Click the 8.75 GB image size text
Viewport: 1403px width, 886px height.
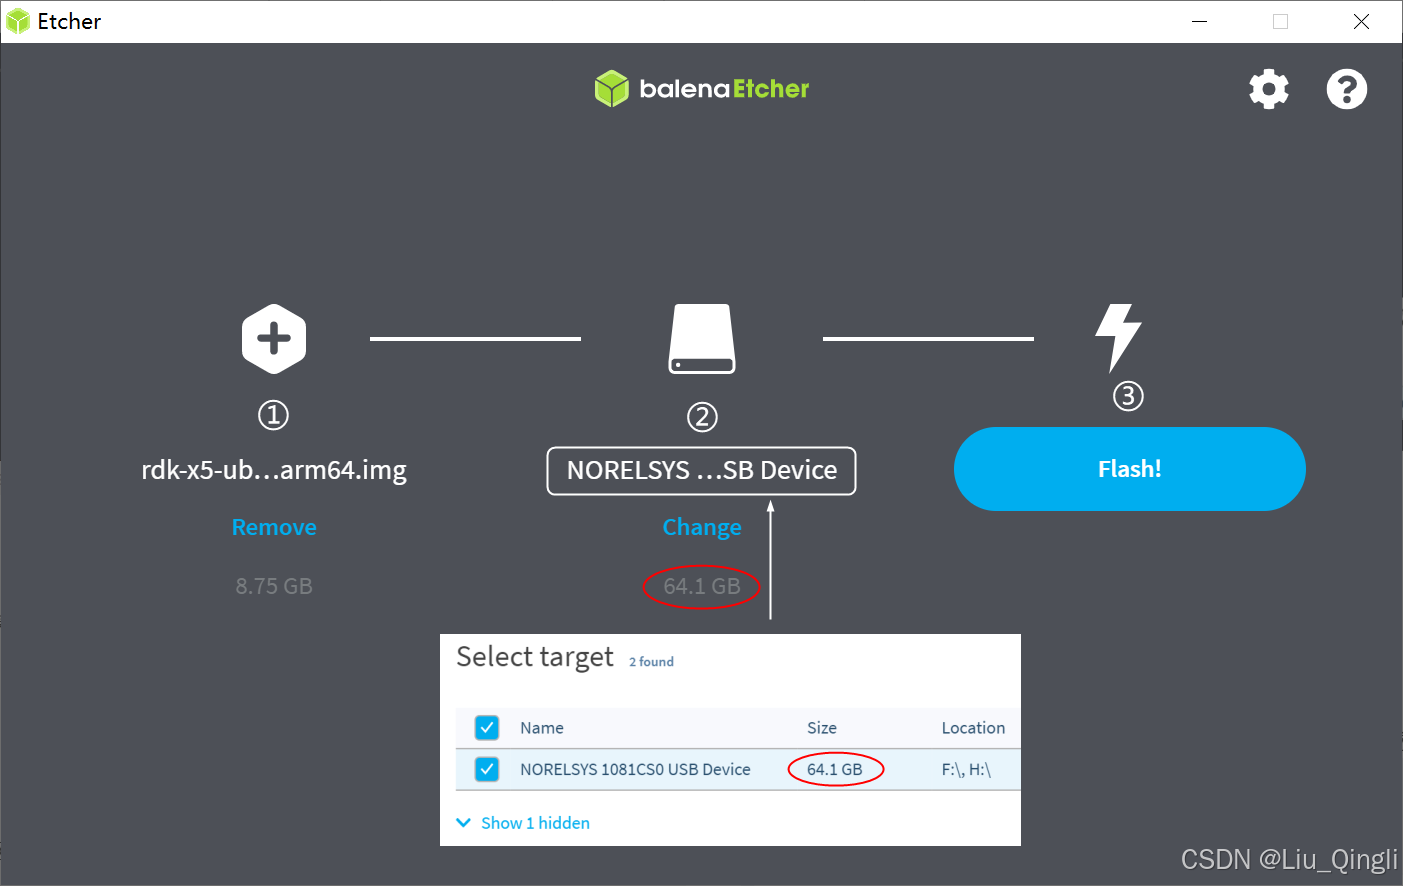[x=274, y=586]
